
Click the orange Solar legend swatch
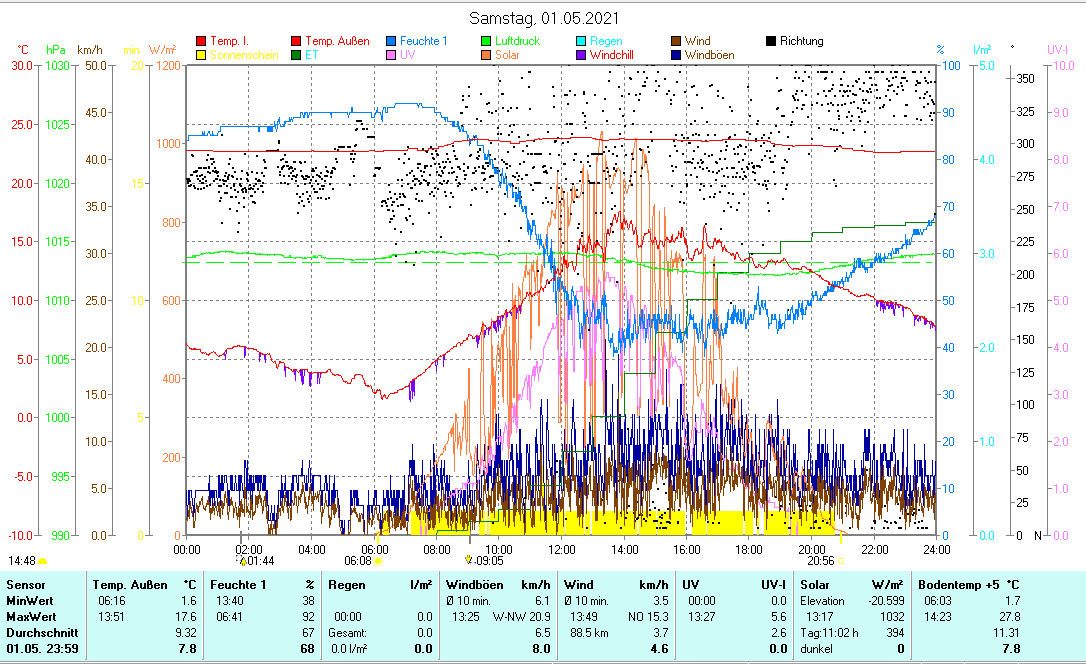pos(486,55)
